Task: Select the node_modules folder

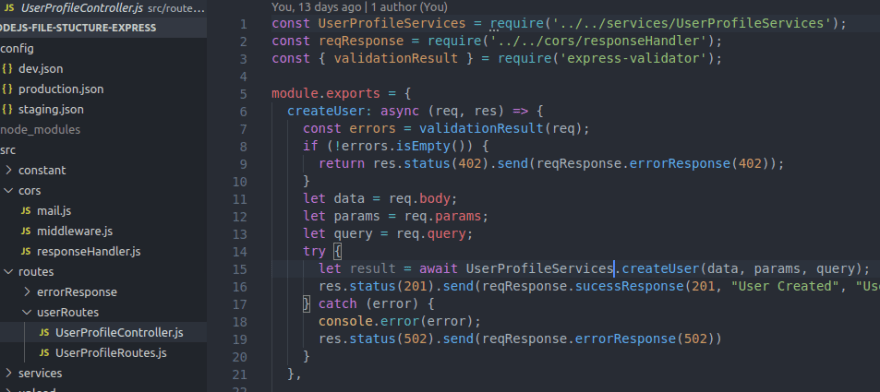Action: tap(40, 130)
